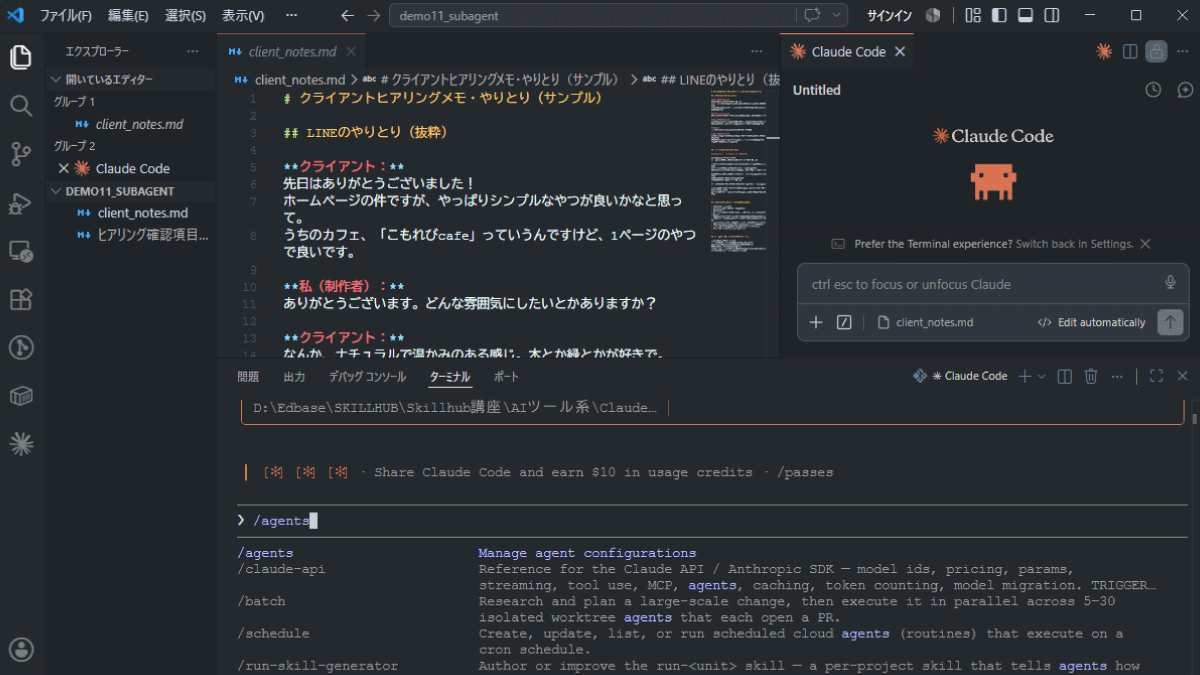
Task: Open the Remote Explorer view
Action: coord(21,250)
